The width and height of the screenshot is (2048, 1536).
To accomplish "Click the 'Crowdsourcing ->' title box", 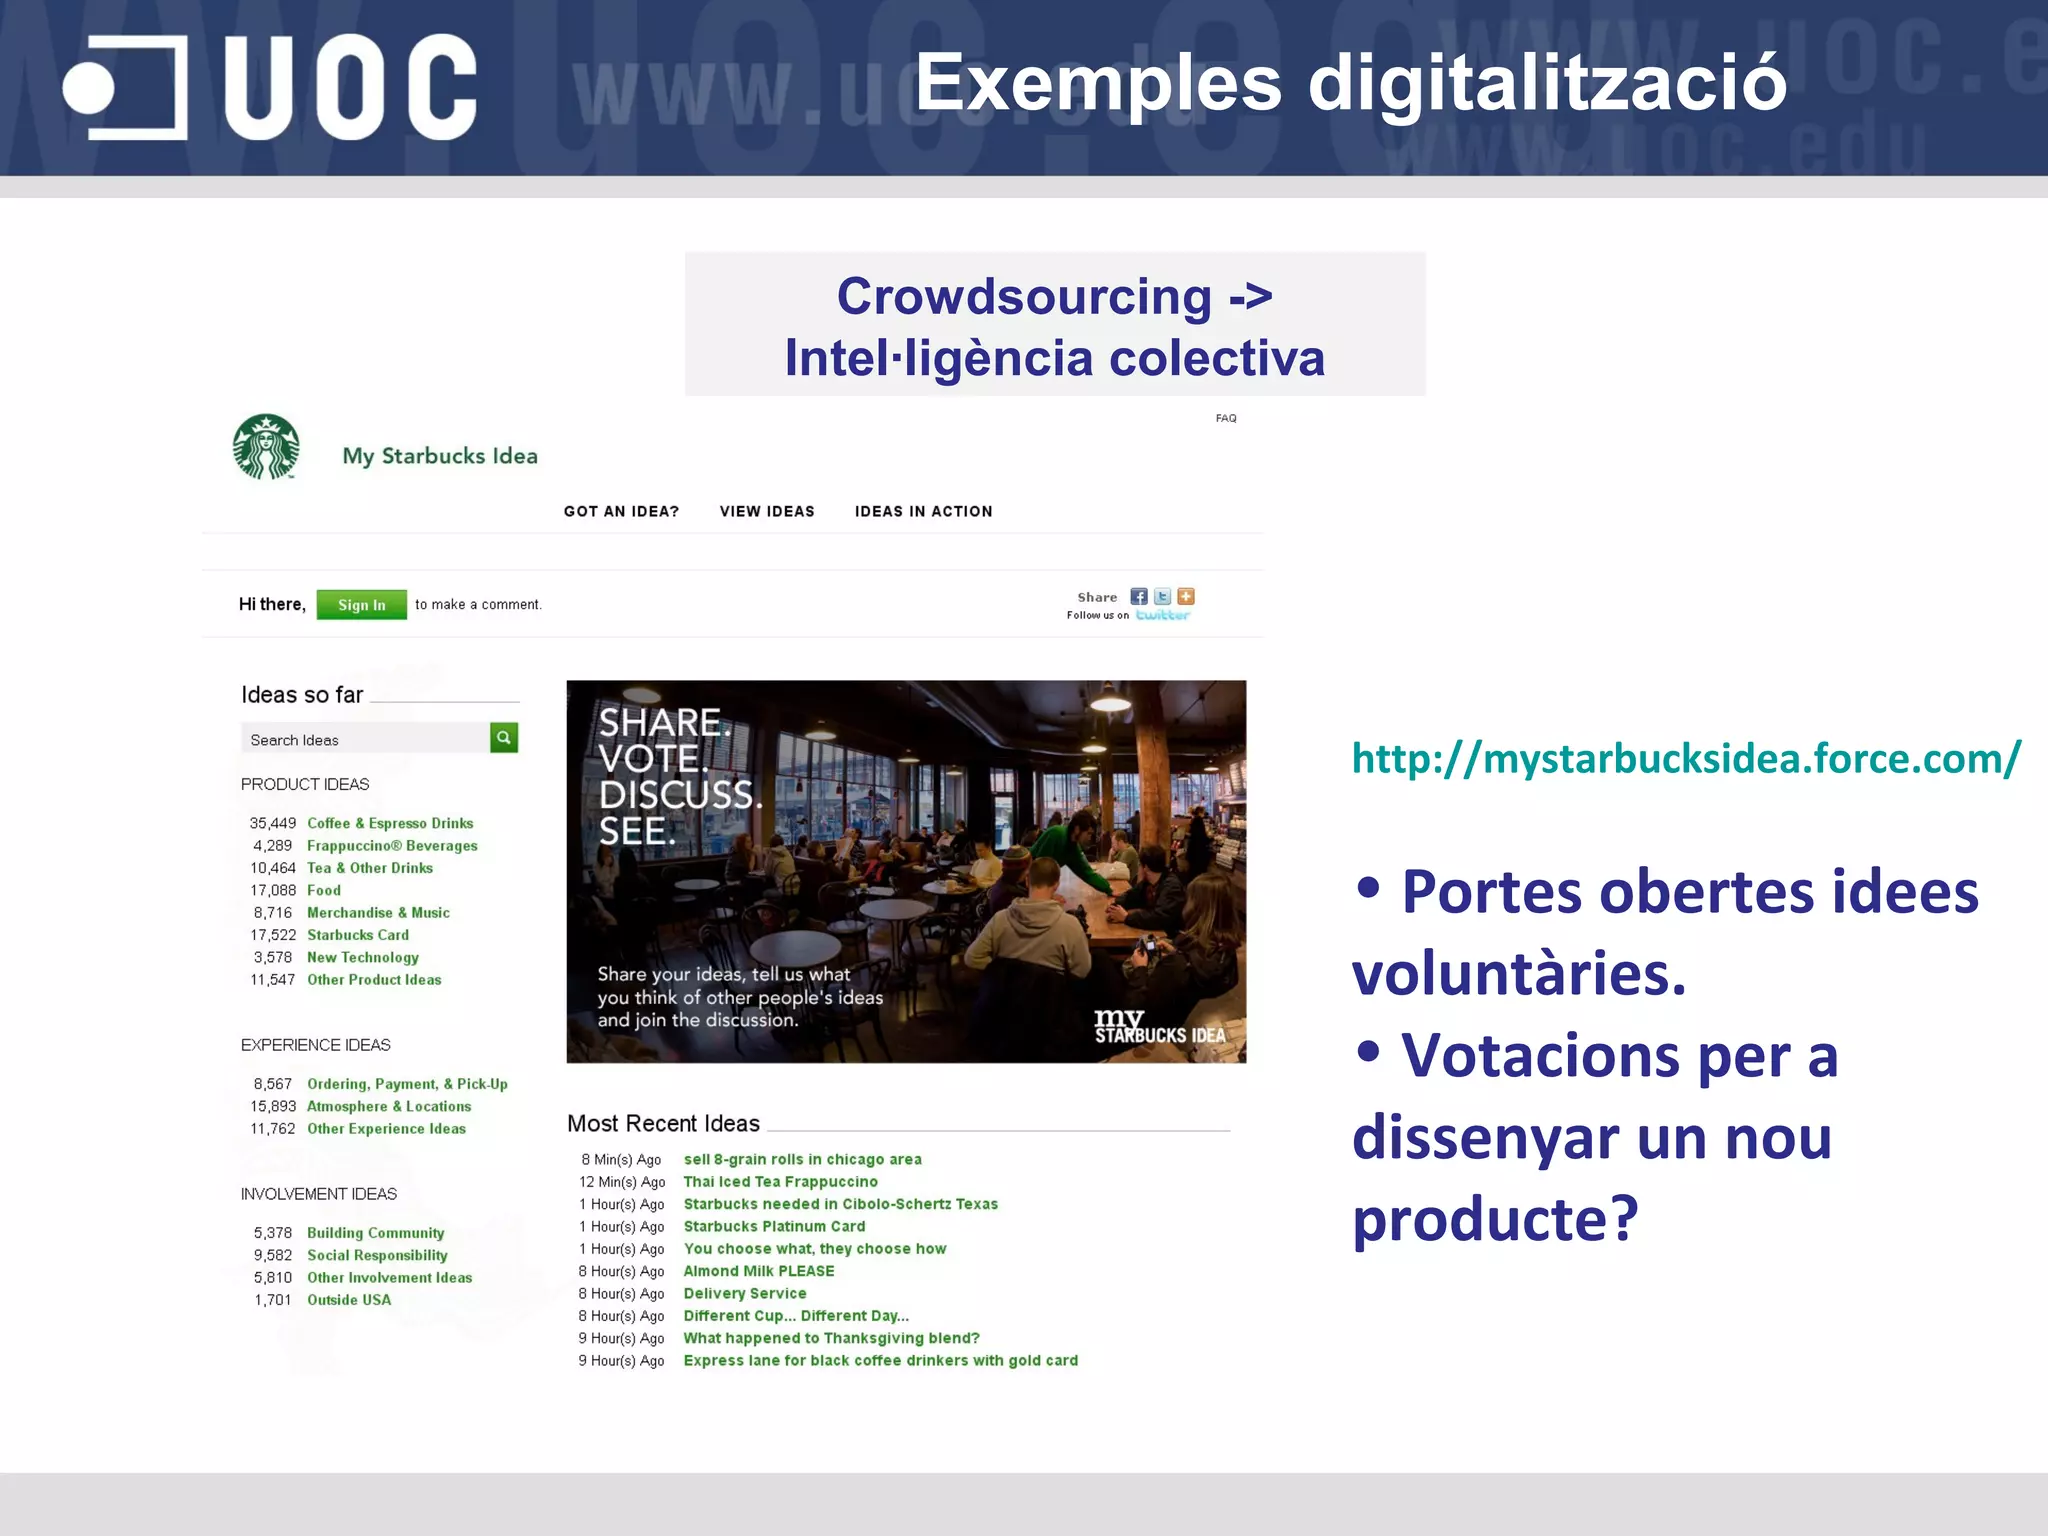I will point(1055,325).
